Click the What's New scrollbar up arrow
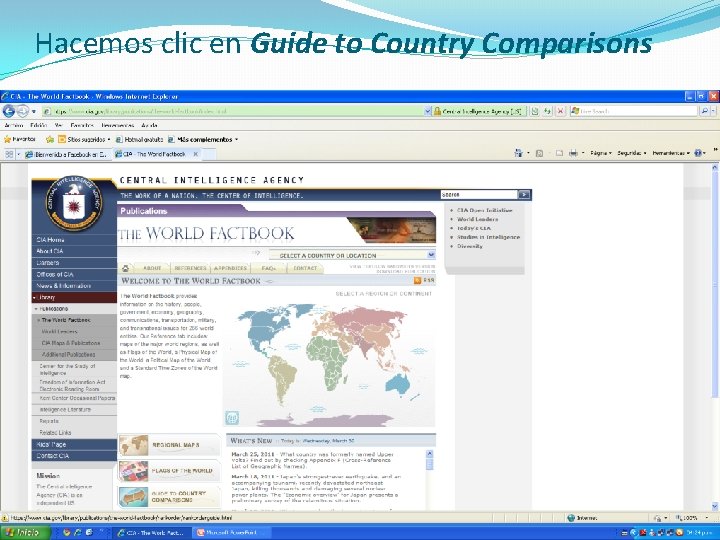This screenshot has width=720, height=540. coord(429,454)
